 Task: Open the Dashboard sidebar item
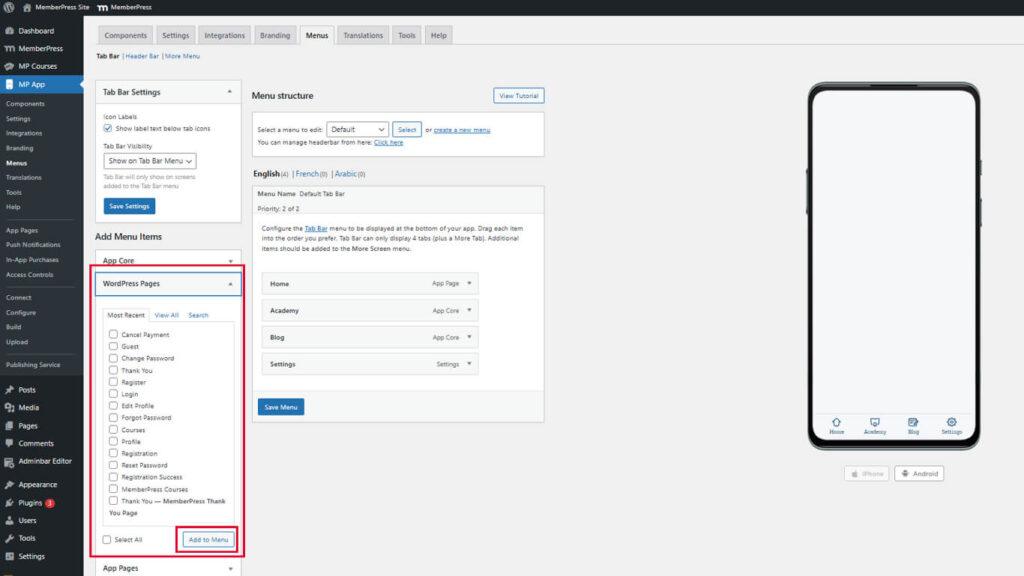[x=36, y=31]
